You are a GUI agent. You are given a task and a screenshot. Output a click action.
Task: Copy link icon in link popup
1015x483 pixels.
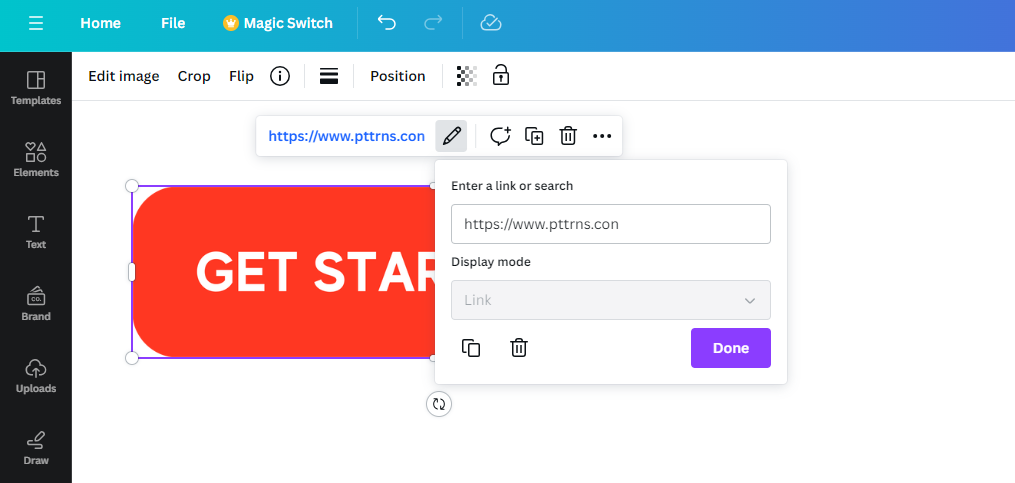click(x=471, y=348)
